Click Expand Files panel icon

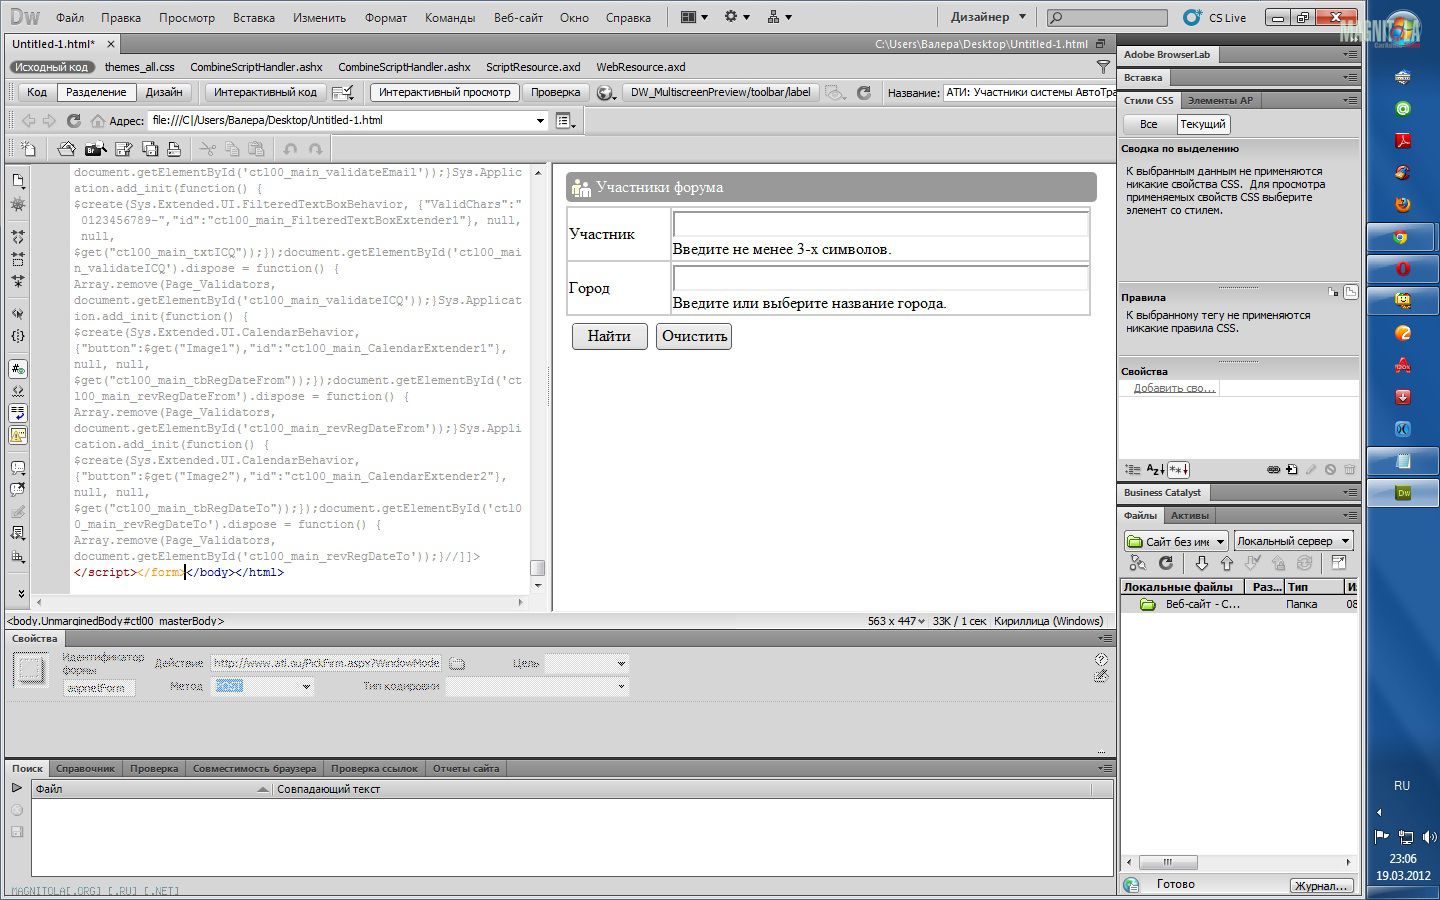click(1339, 564)
